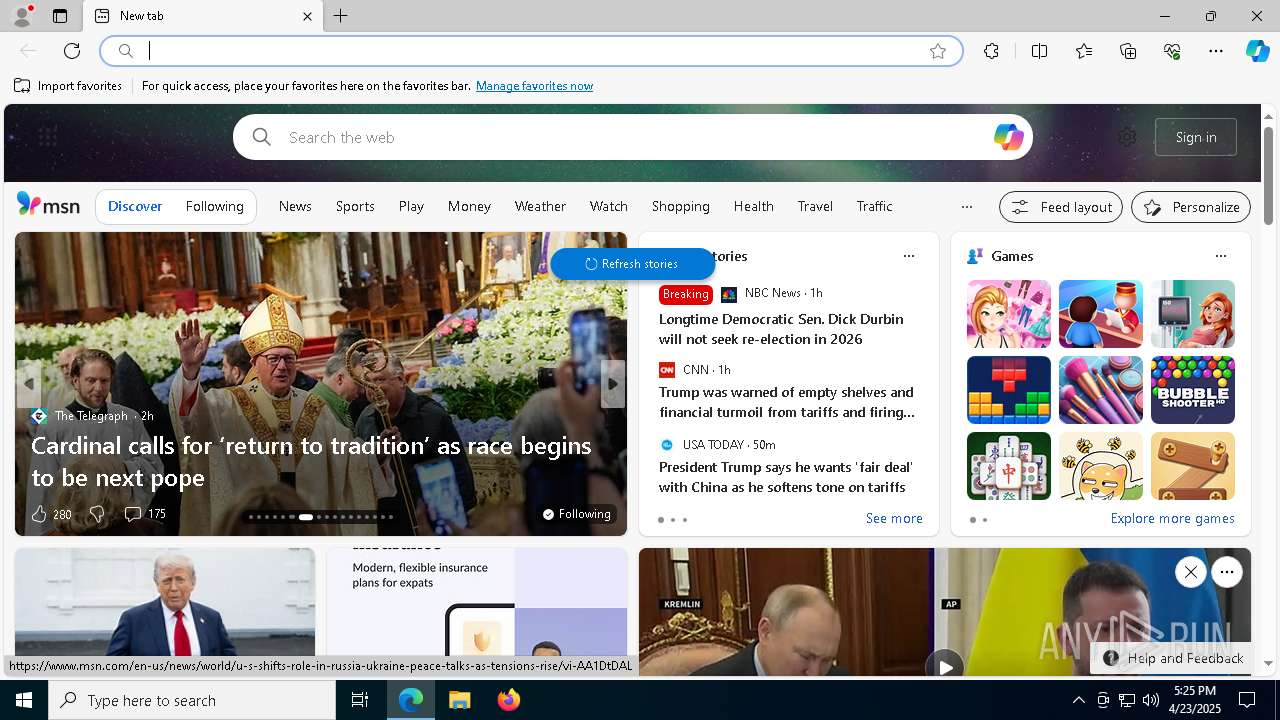Screen dimensions: 1280x720
Task: Click the browser refresh button
Action: pyautogui.click(x=72, y=51)
